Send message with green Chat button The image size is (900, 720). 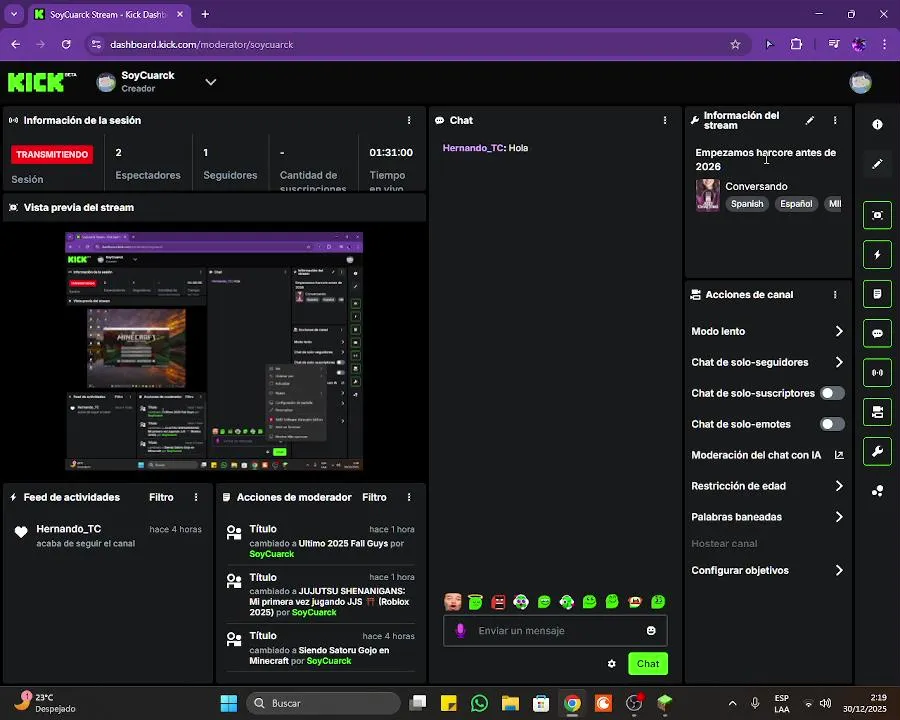648,664
